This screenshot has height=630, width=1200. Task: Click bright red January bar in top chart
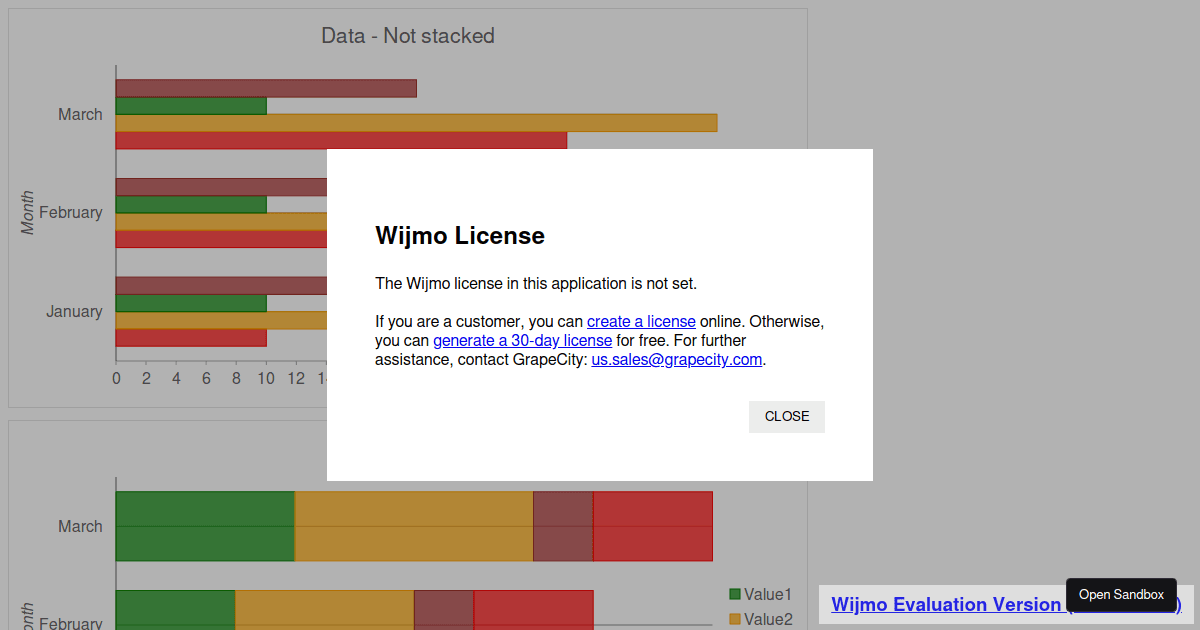[x=190, y=338]
